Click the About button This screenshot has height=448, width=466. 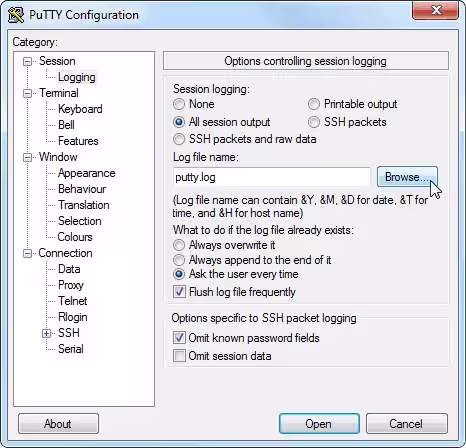[x=58, y=424]
